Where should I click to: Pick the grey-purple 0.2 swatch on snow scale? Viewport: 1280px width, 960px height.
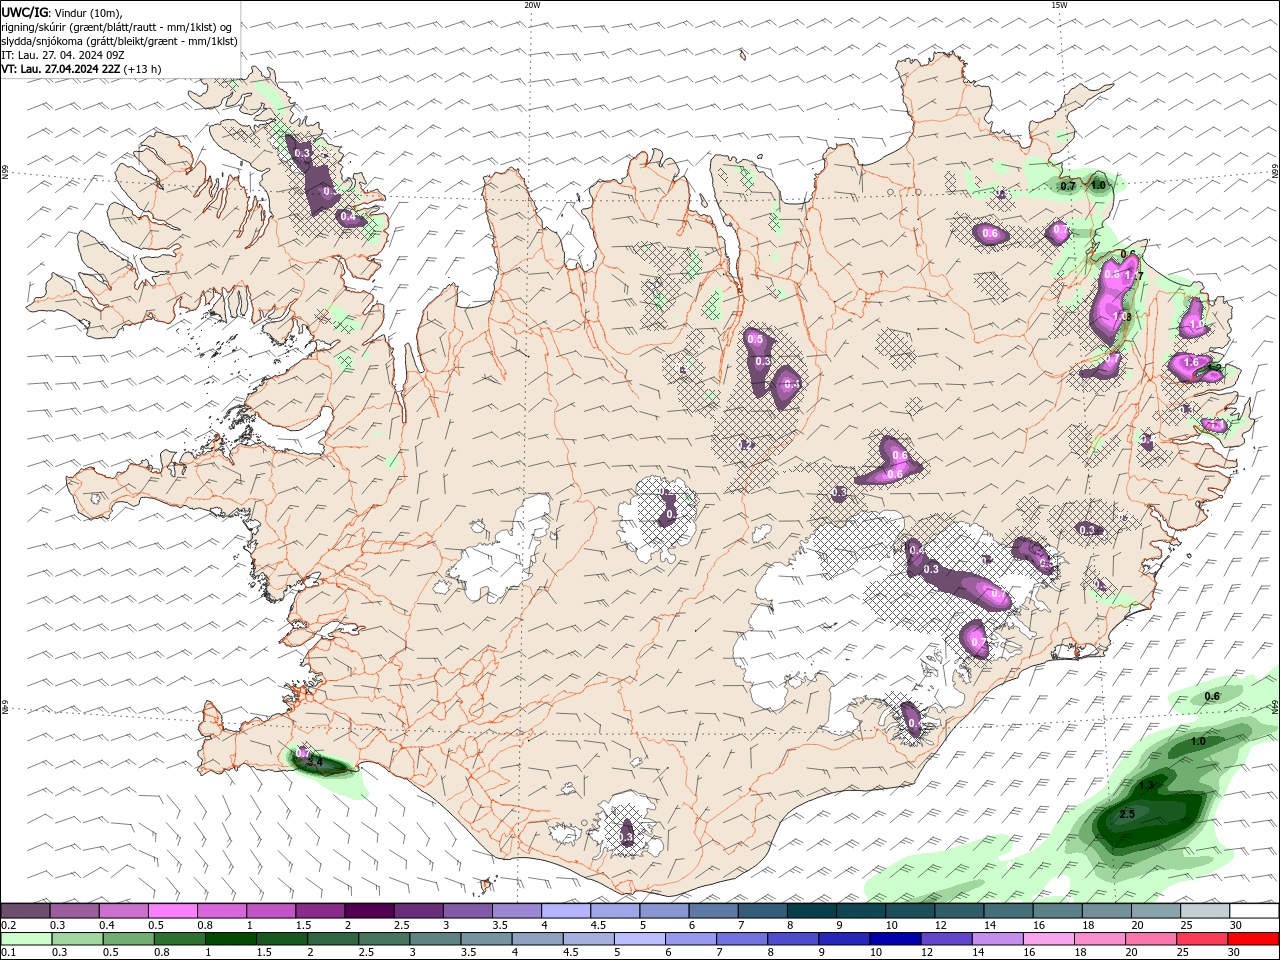coord(25,911)
